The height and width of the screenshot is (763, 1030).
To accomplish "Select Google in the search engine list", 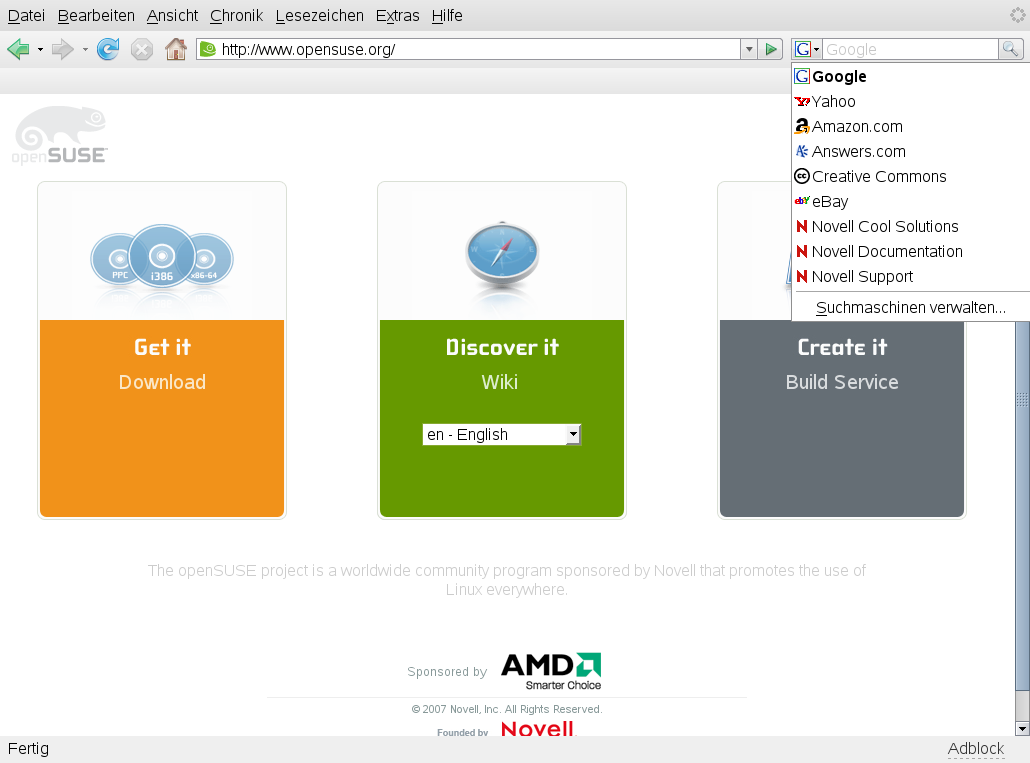I will [910, 76].
